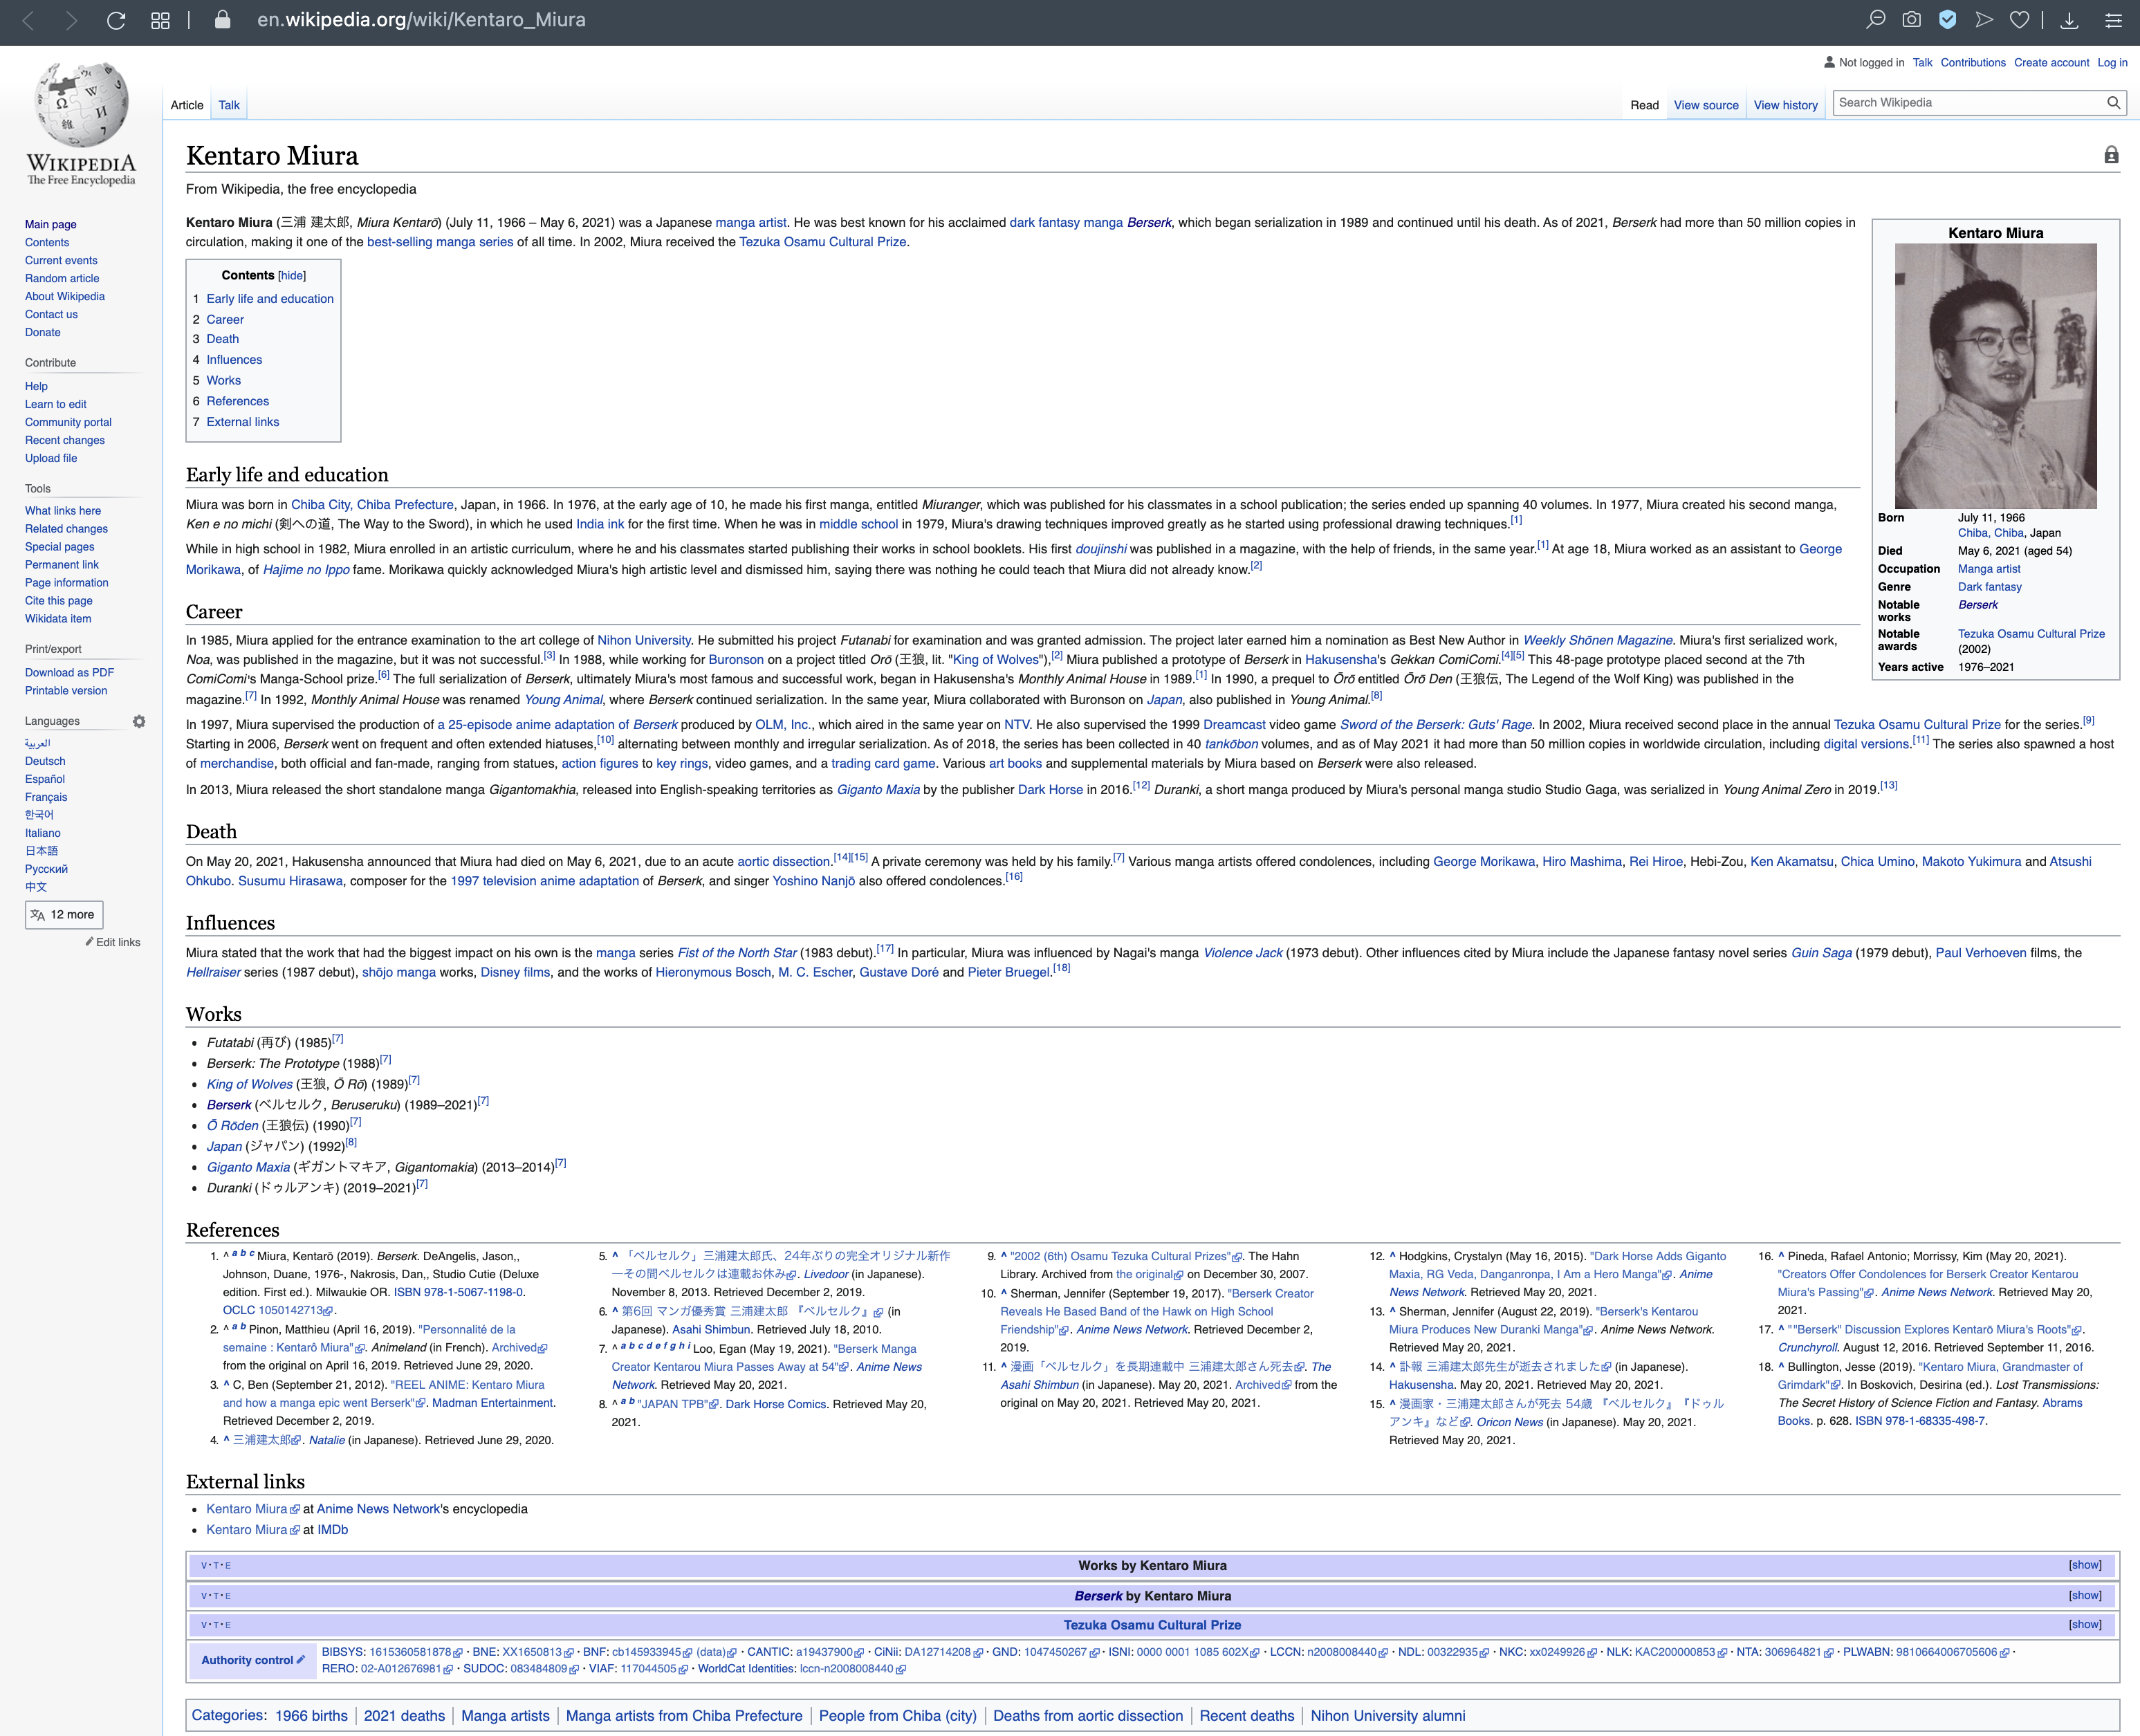Open the Recent changes sidebar link
2140x1736 pixels.
(65, 440)
